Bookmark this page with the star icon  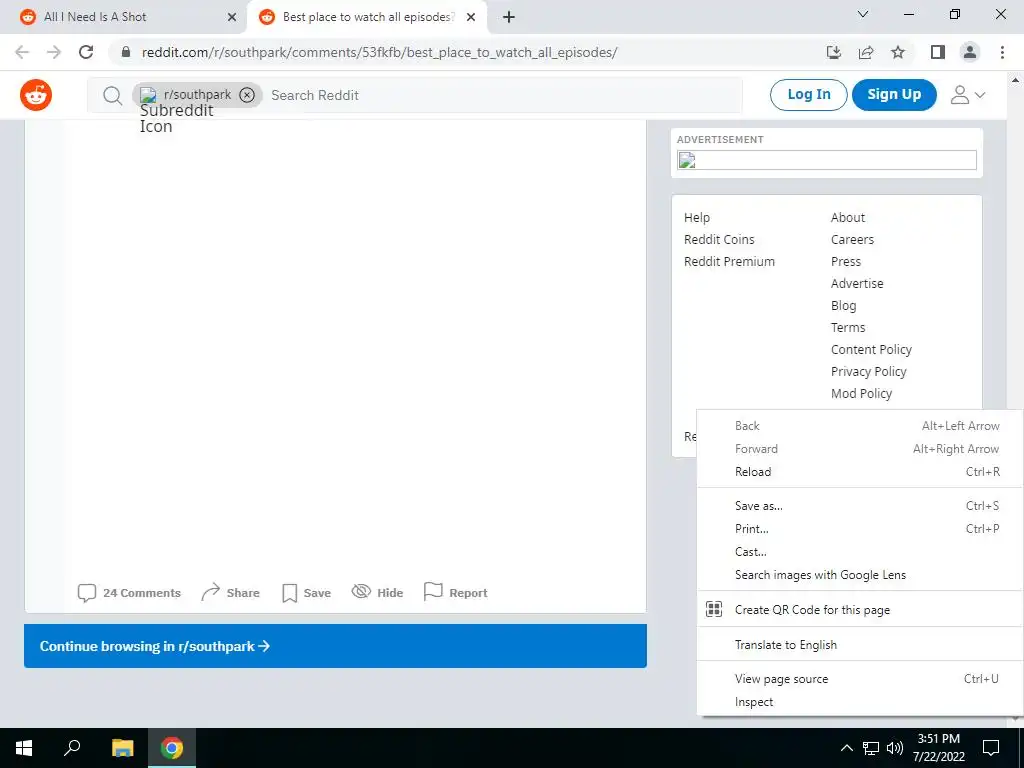click(898, 52)
